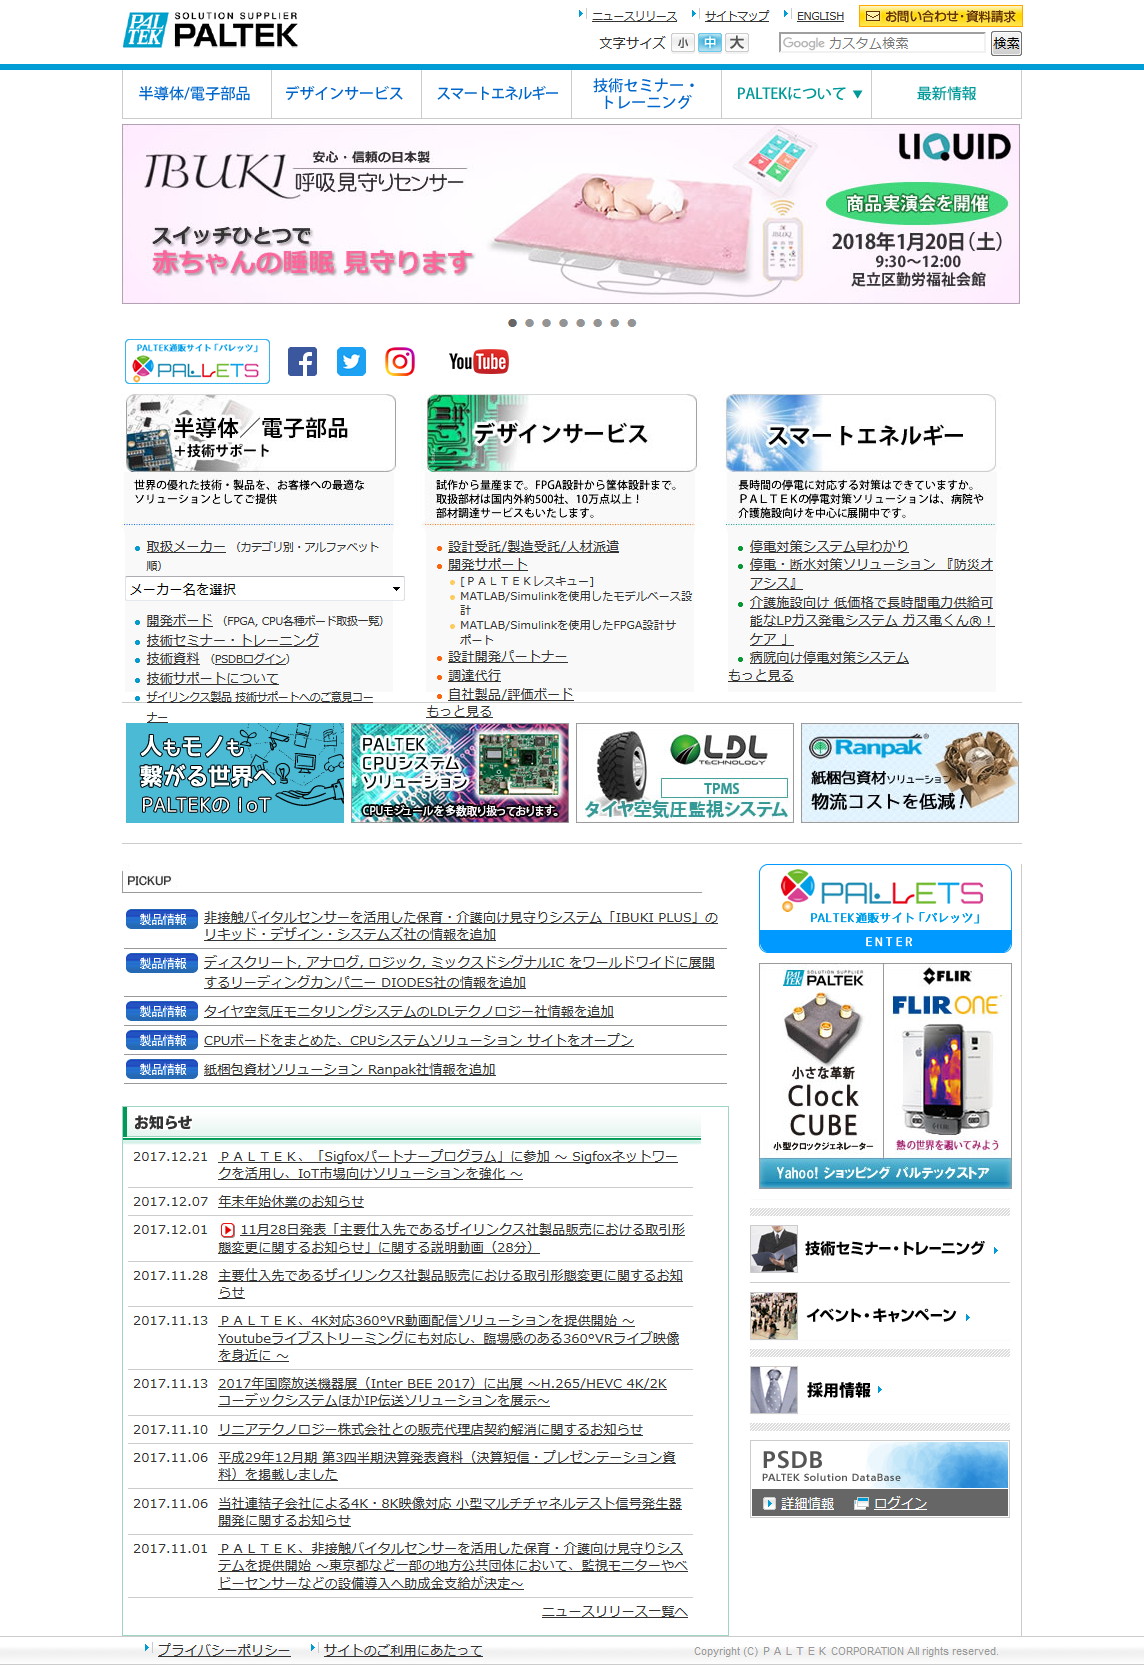Switch to ENGLISH site

pos(820,16)
